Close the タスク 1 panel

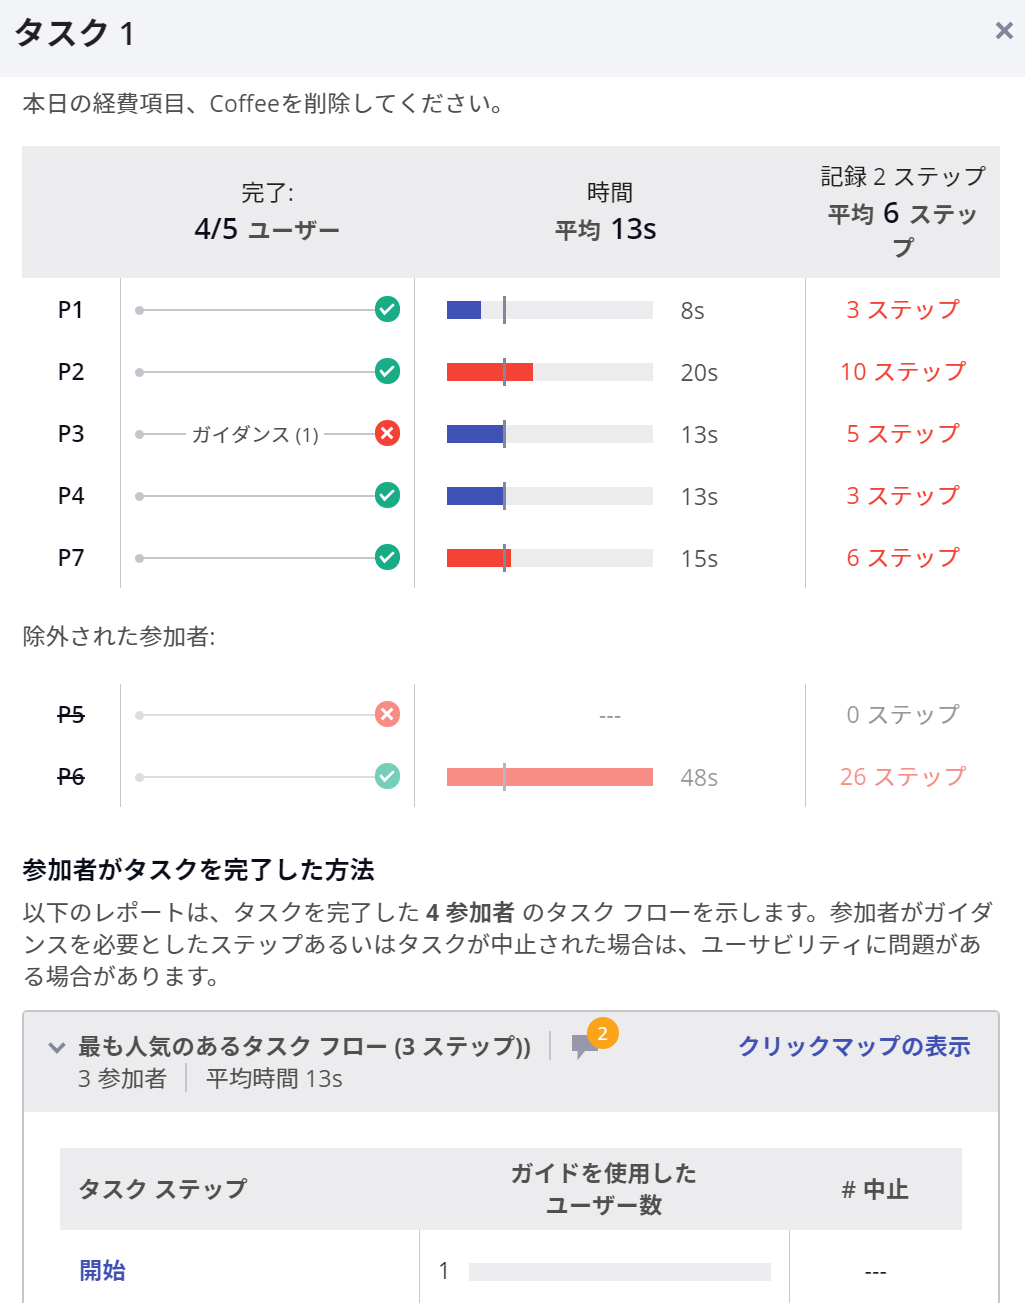pos(1004,31)
